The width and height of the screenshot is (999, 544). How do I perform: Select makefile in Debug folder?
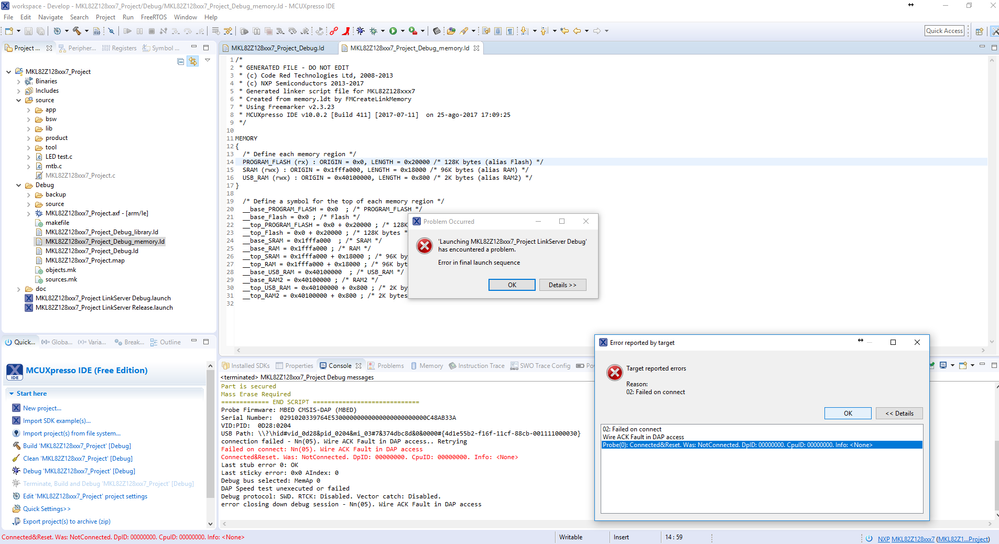tap(57, 223)
